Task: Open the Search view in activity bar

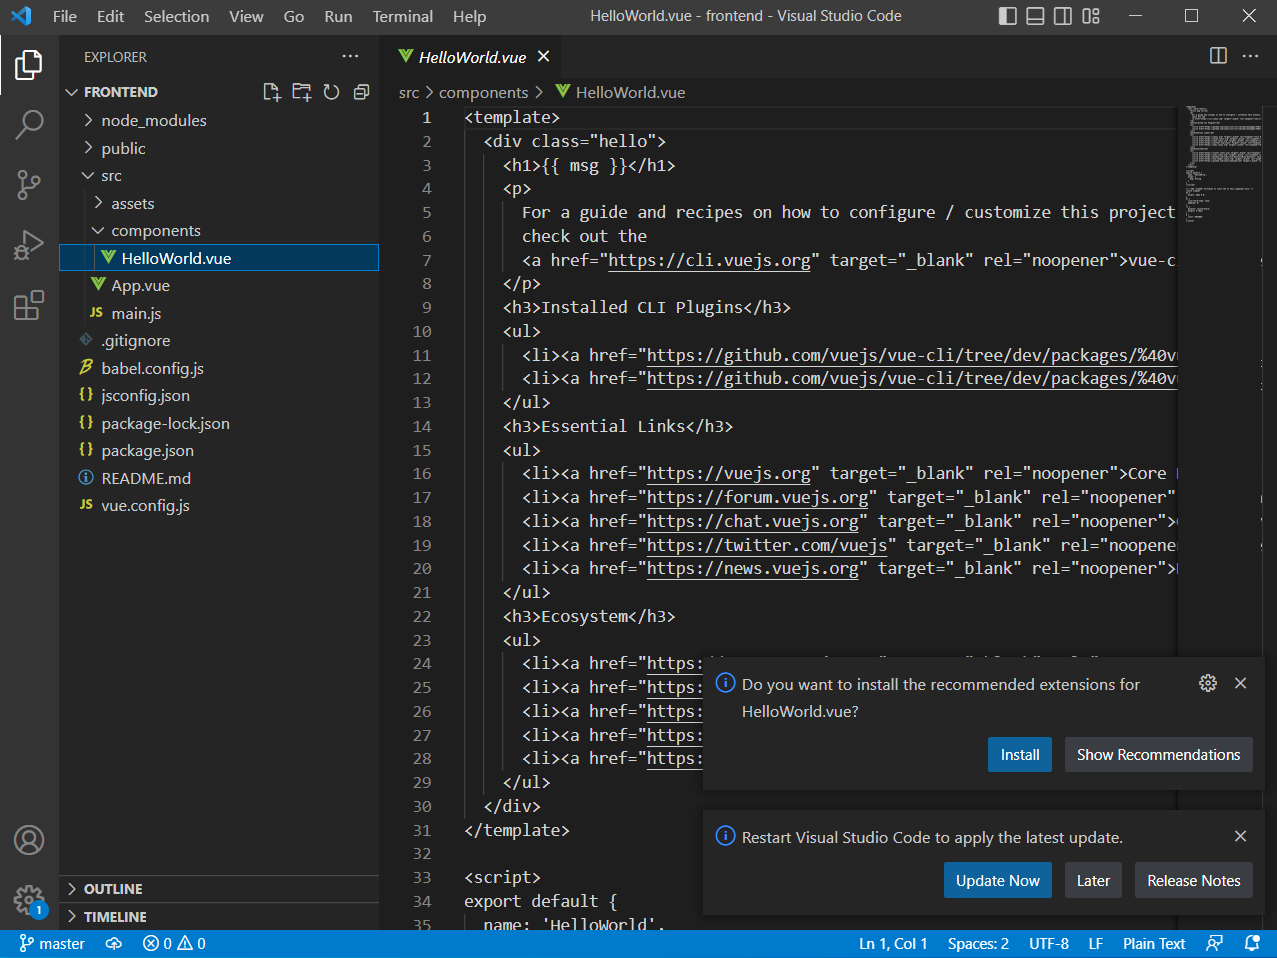Action: point(29,125)
